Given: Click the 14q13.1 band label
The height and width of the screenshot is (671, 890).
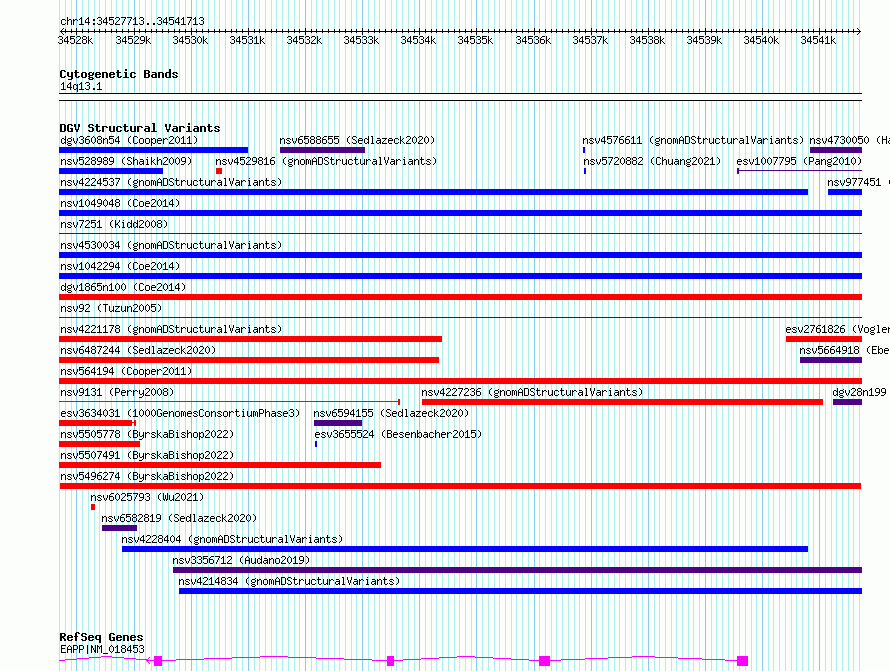Looking at the screenshot, I should click(x=81, y=86).
